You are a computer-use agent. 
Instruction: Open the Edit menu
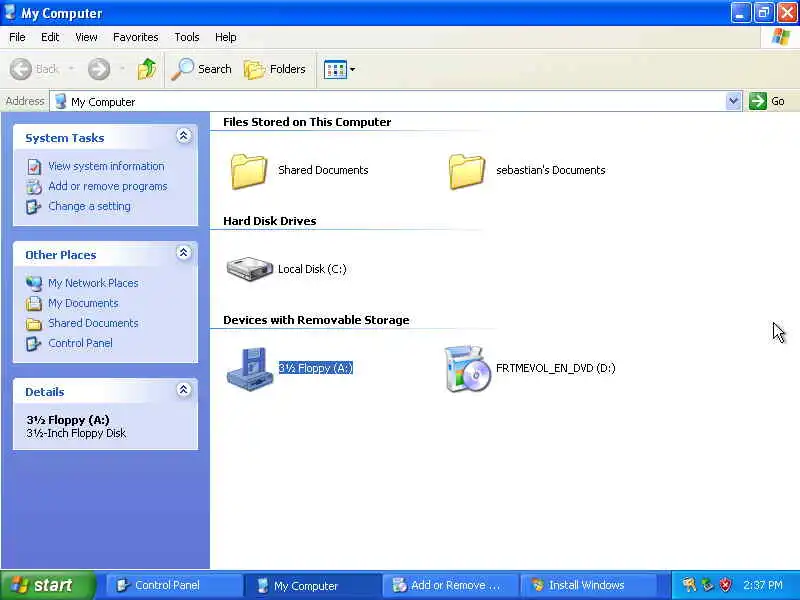[50, 37]
